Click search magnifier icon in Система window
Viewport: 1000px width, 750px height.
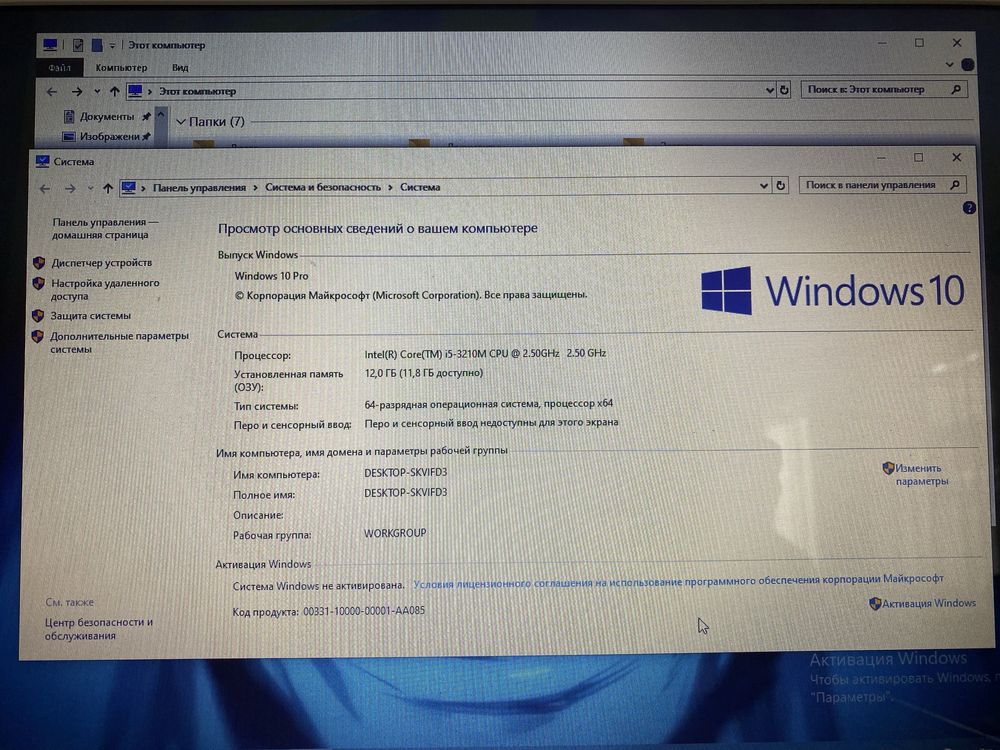955,185
